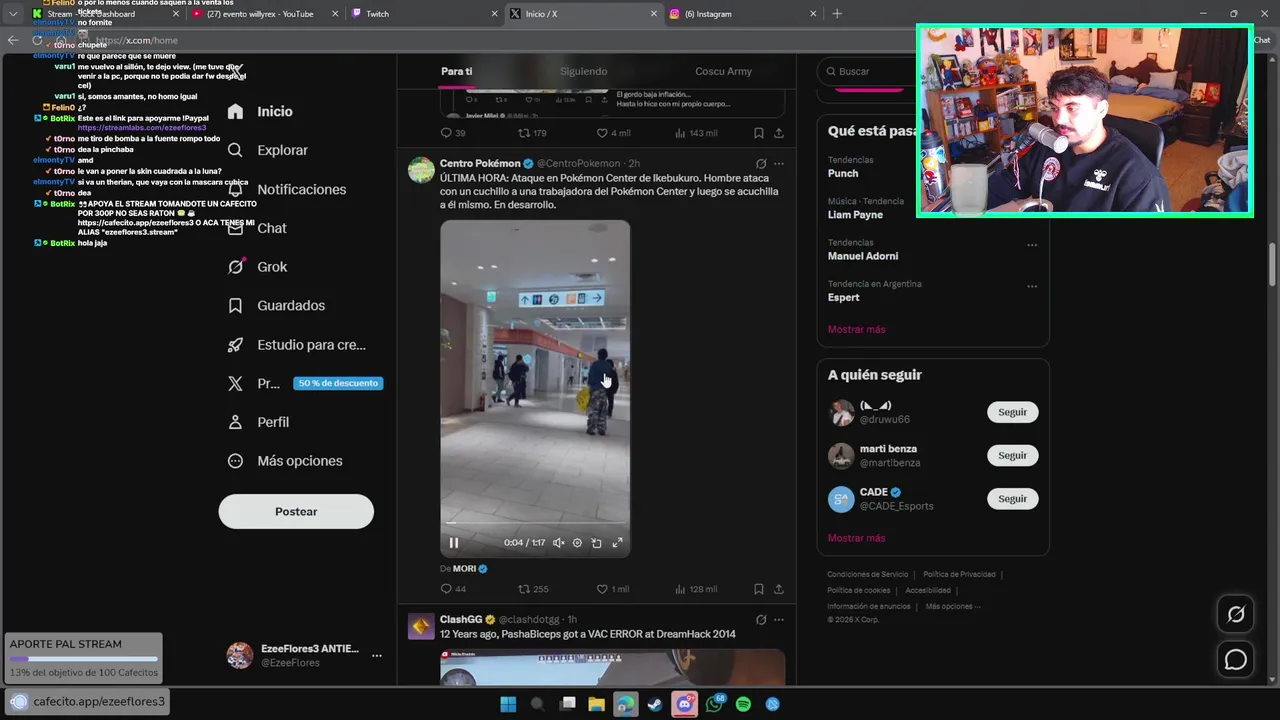This screenshot has width=1280, height=720.
Task: Open Spotify from the taskbar
Action: coord(743,704)
